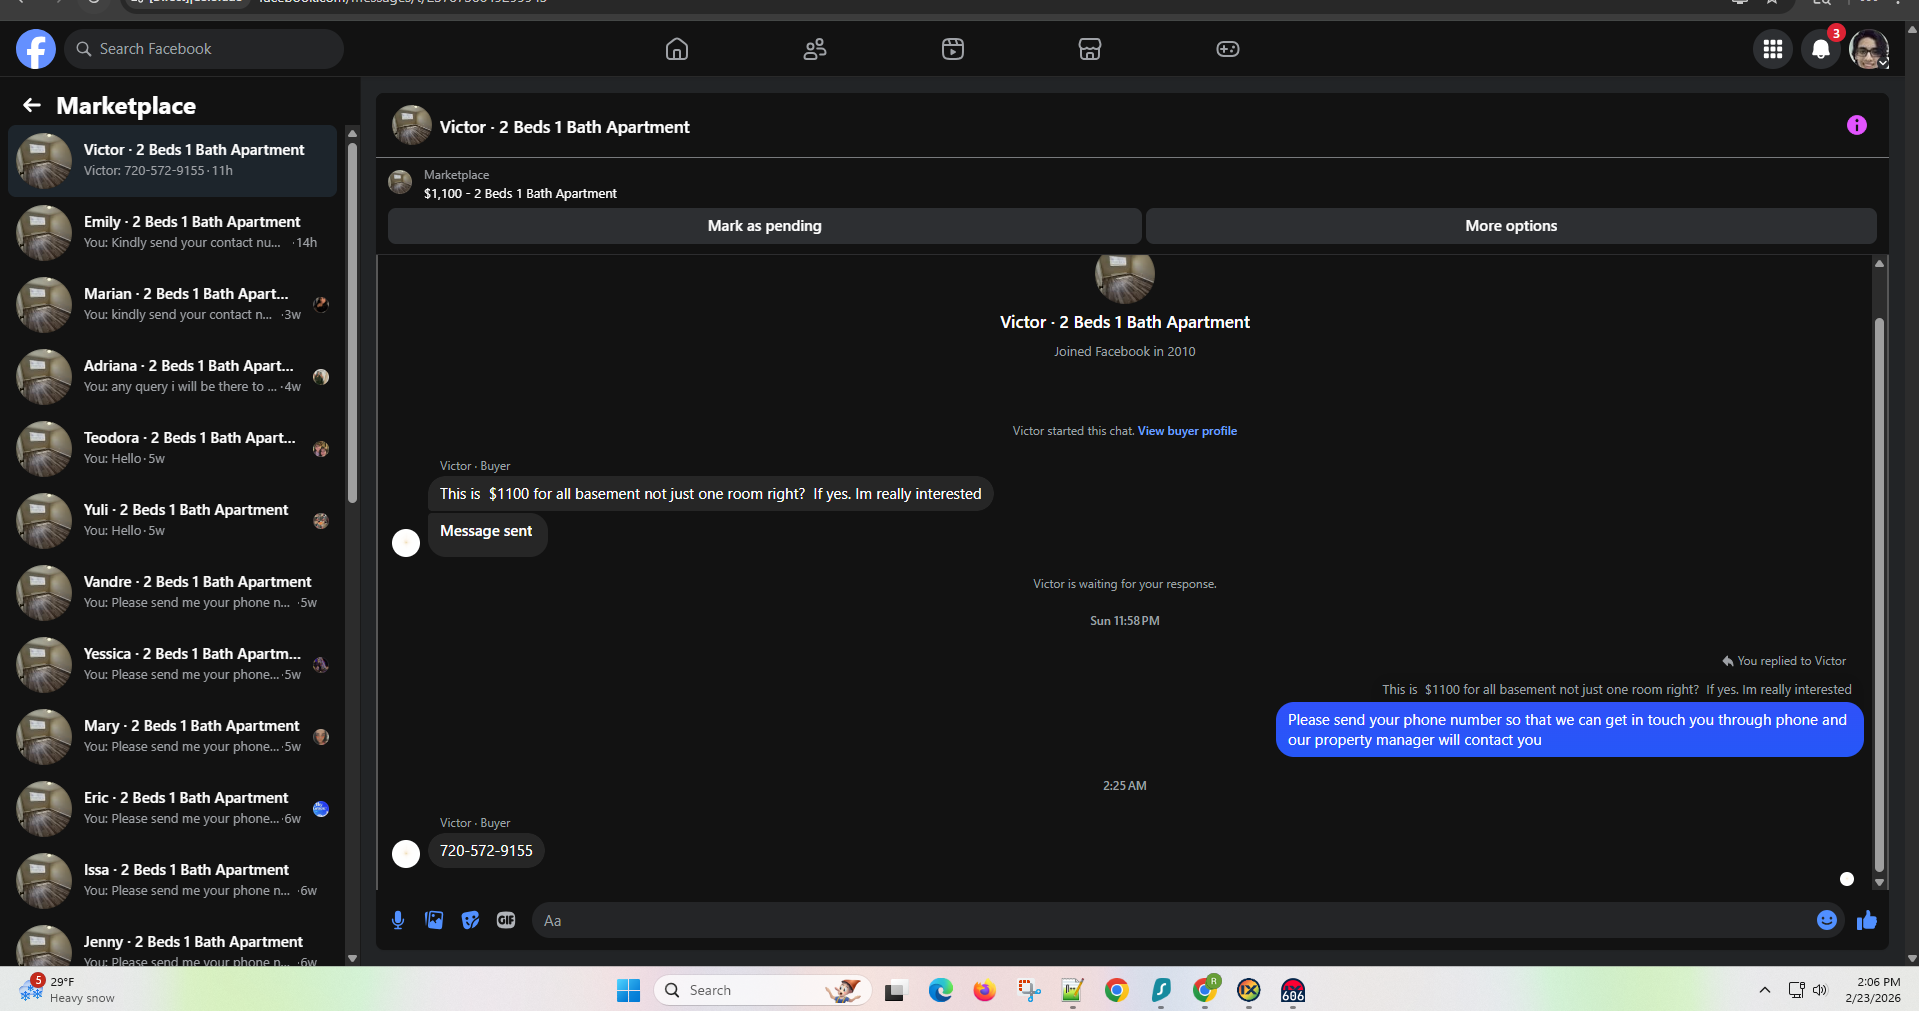Open Eric's 2 Beds 1 Bath conversation
The width and height of the screenshot is (1919, 1011).
172,808
